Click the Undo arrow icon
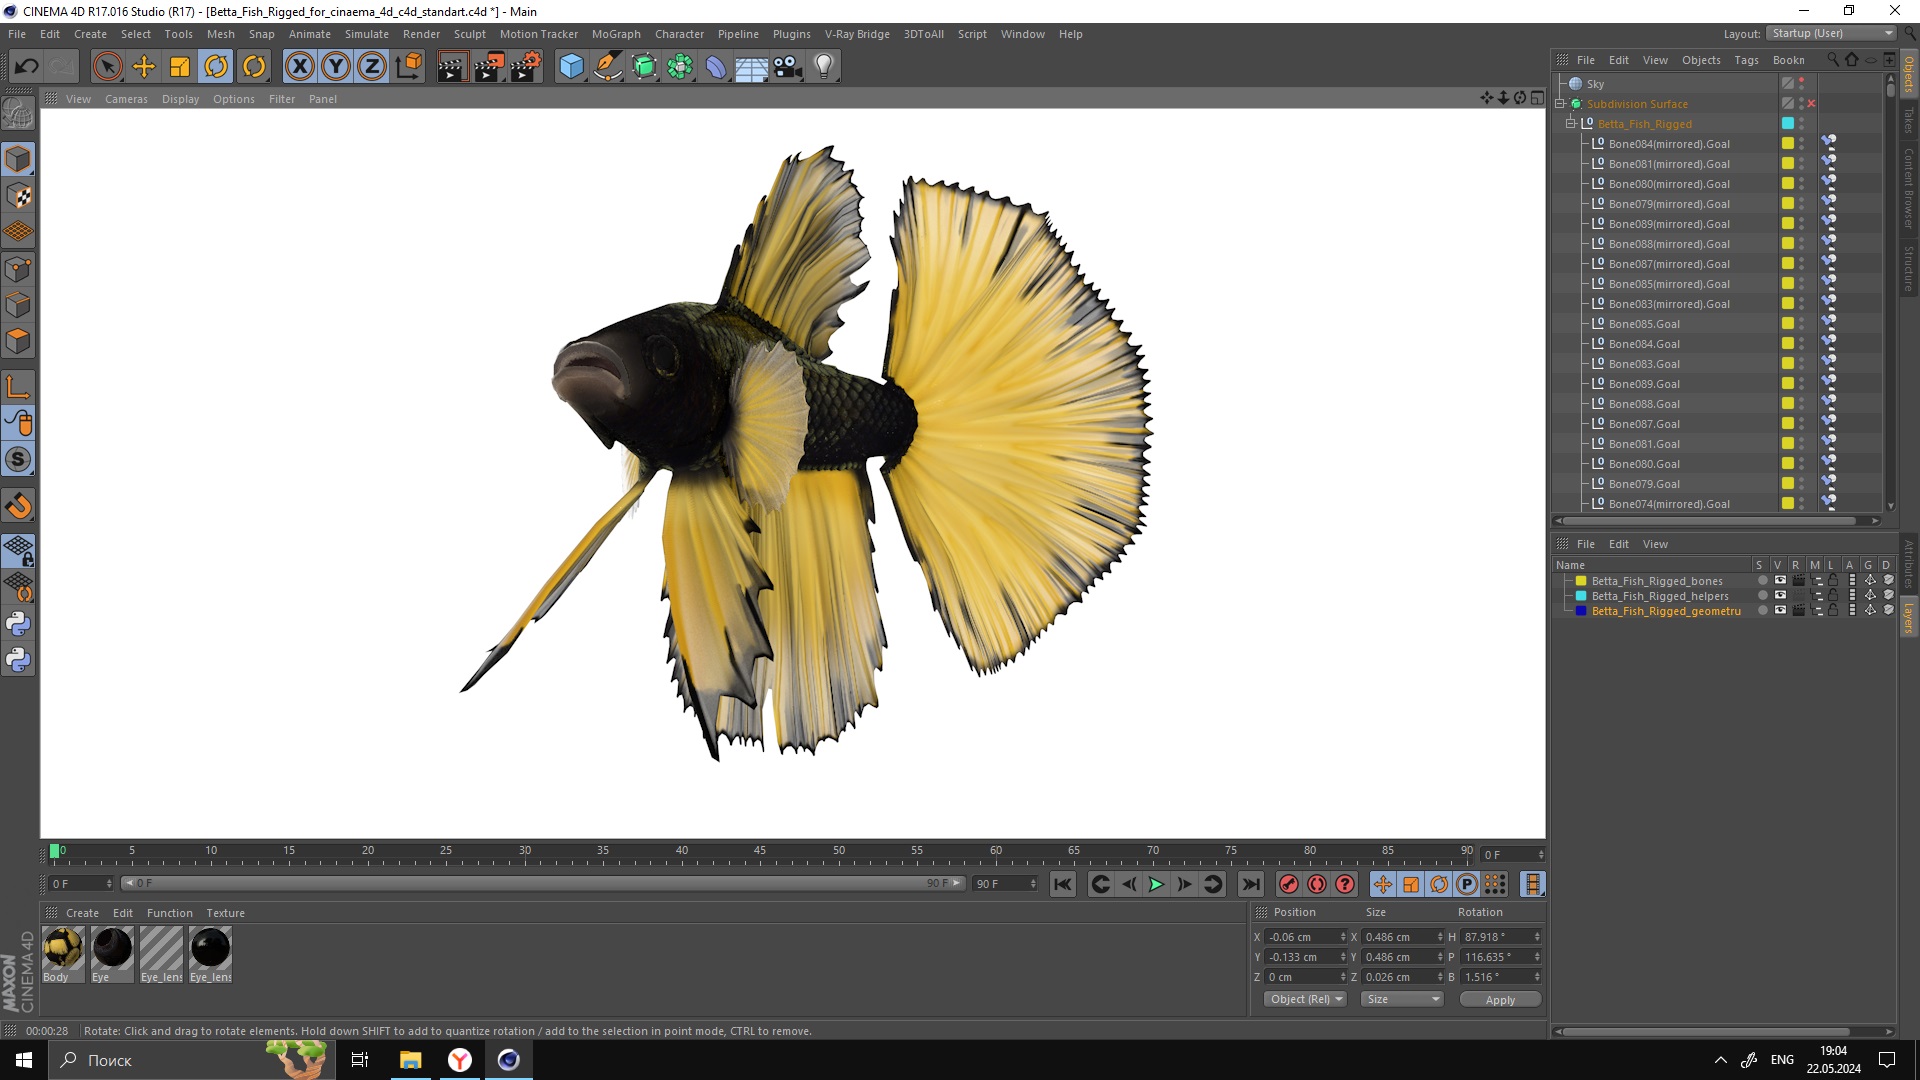Image resolution: width=1920 pixels, height=1080 pixels. coord(27,67)
